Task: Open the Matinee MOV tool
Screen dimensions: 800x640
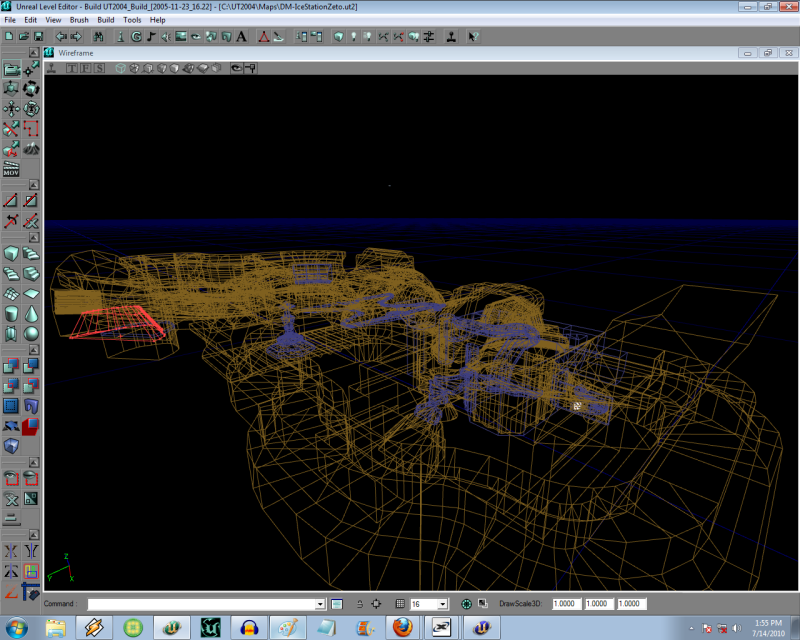Action: (11, 168)
